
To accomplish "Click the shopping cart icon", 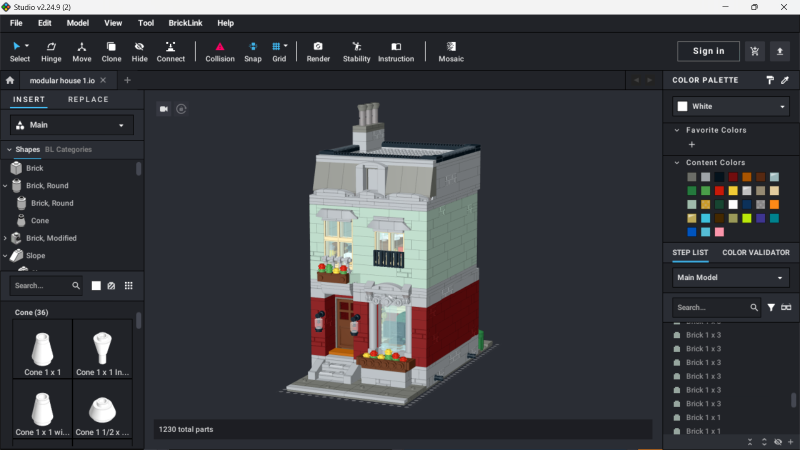I will coord(755,51).
